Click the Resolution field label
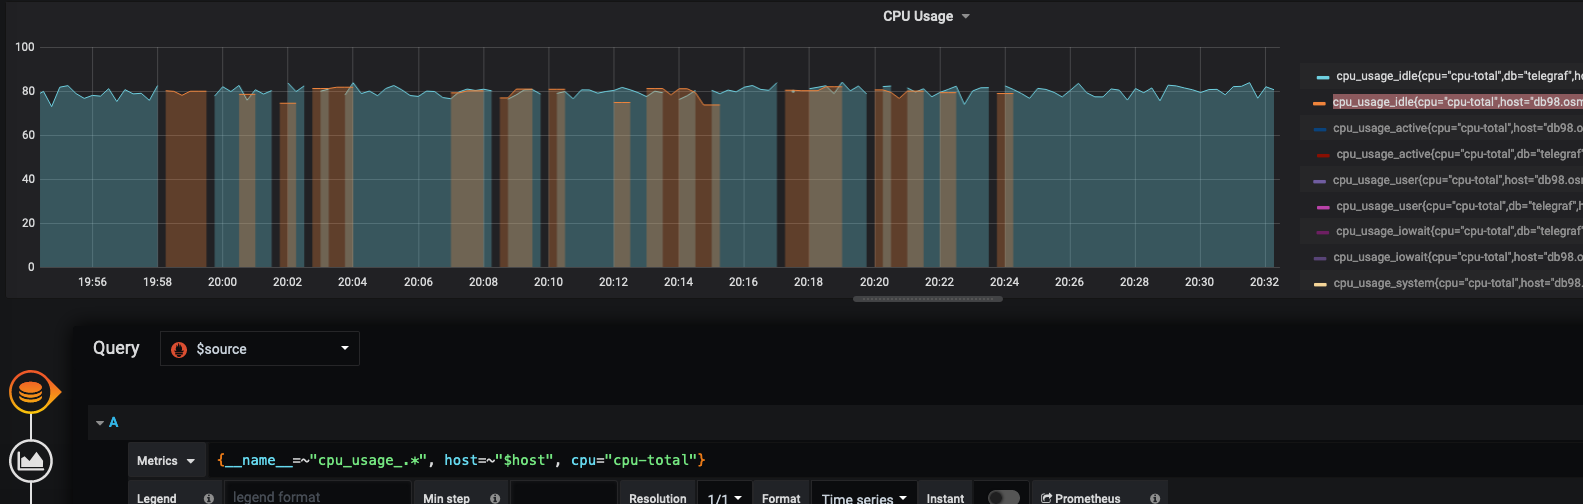This screenshot has height=504, width=1583. (658, 498)
